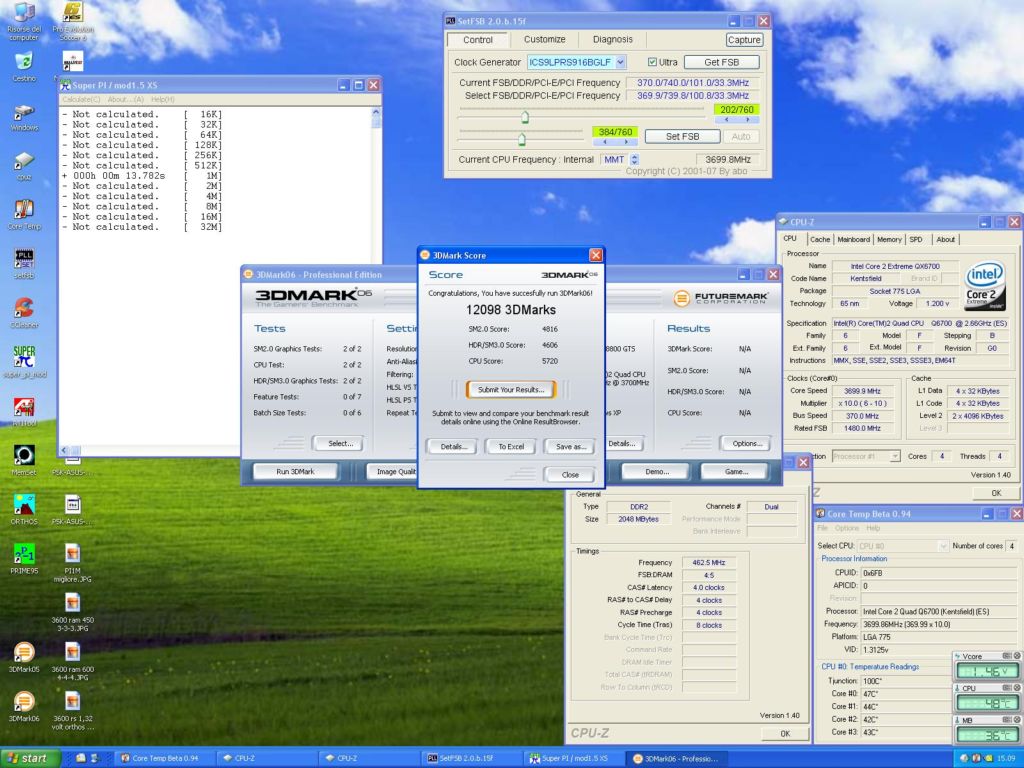This screenshot has height=768, width=1024.
Task: Open the Memory tab in CPU-Z
Action: (x=889, y=240)
